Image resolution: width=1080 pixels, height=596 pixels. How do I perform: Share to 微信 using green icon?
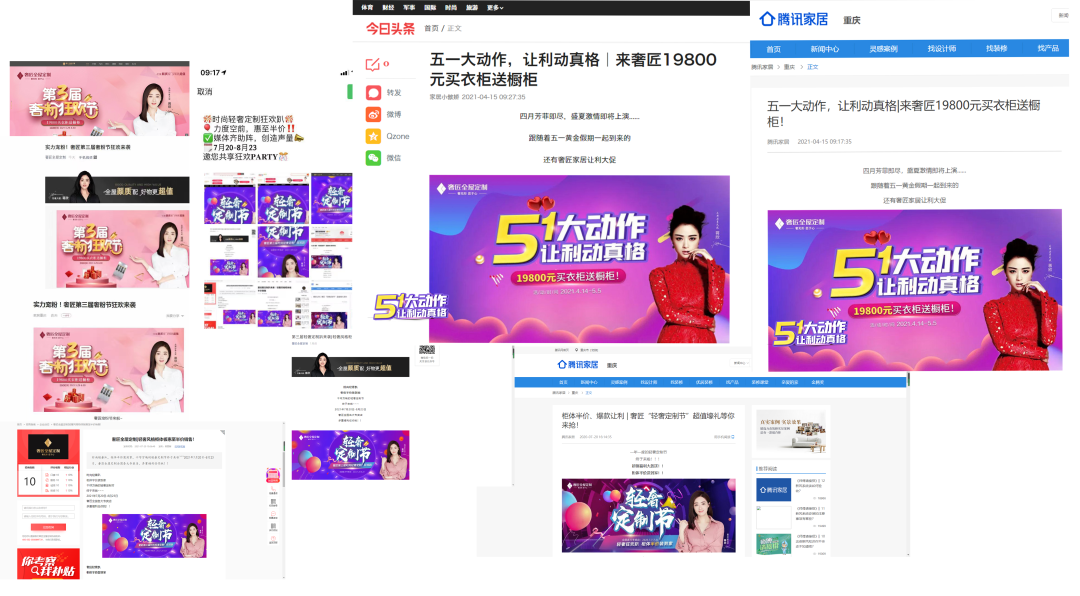373,158
